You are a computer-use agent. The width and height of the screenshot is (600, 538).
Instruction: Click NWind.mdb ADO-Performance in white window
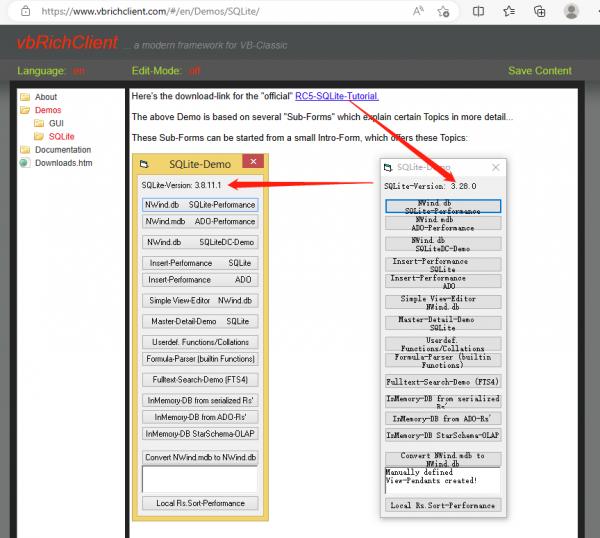pyautogui.click(x=443, y=223)
